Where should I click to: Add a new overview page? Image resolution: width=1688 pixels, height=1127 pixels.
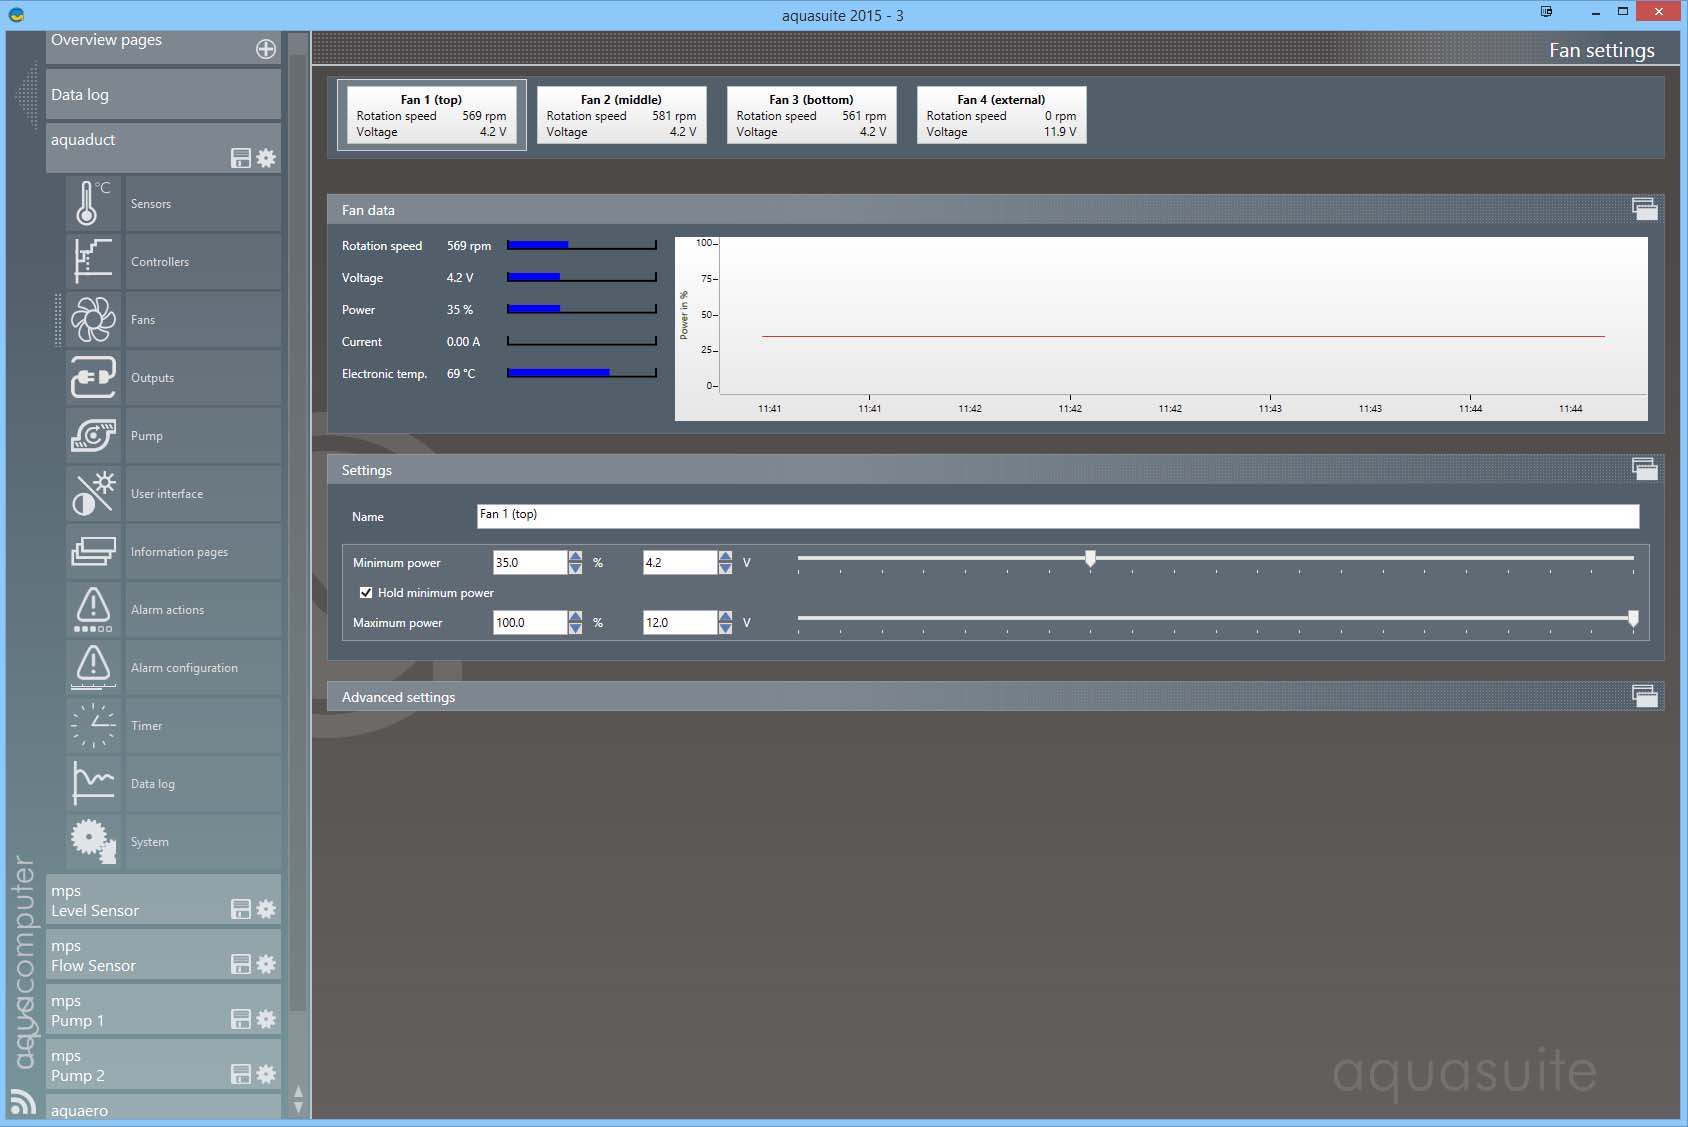tap(266, 49)
